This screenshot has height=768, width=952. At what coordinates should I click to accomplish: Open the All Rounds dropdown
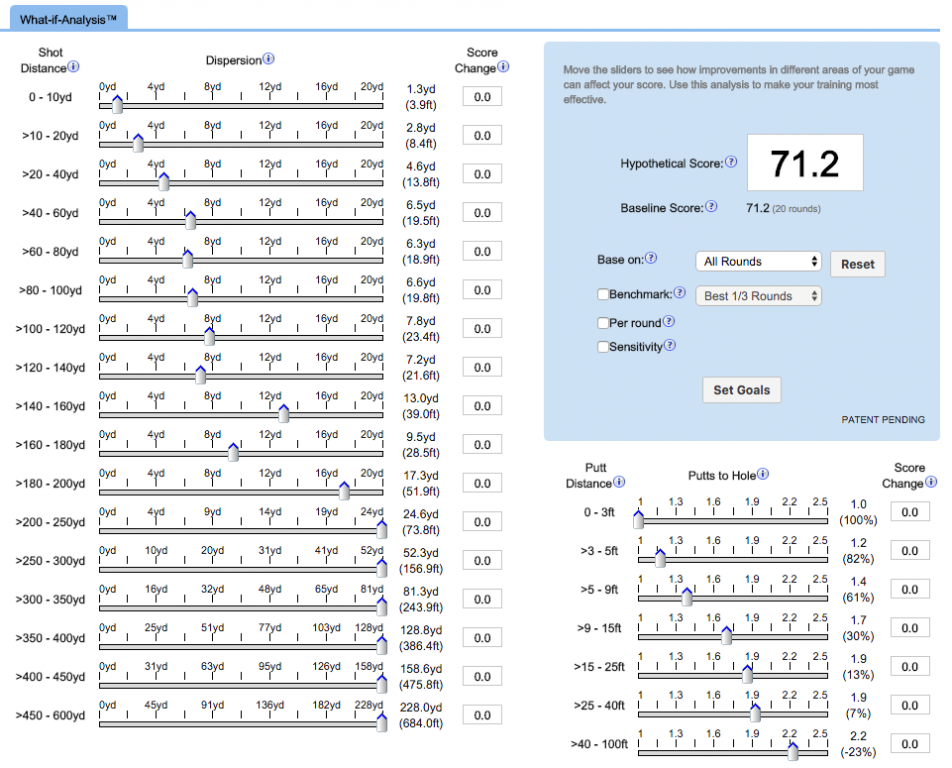click(x=758, y=262)
